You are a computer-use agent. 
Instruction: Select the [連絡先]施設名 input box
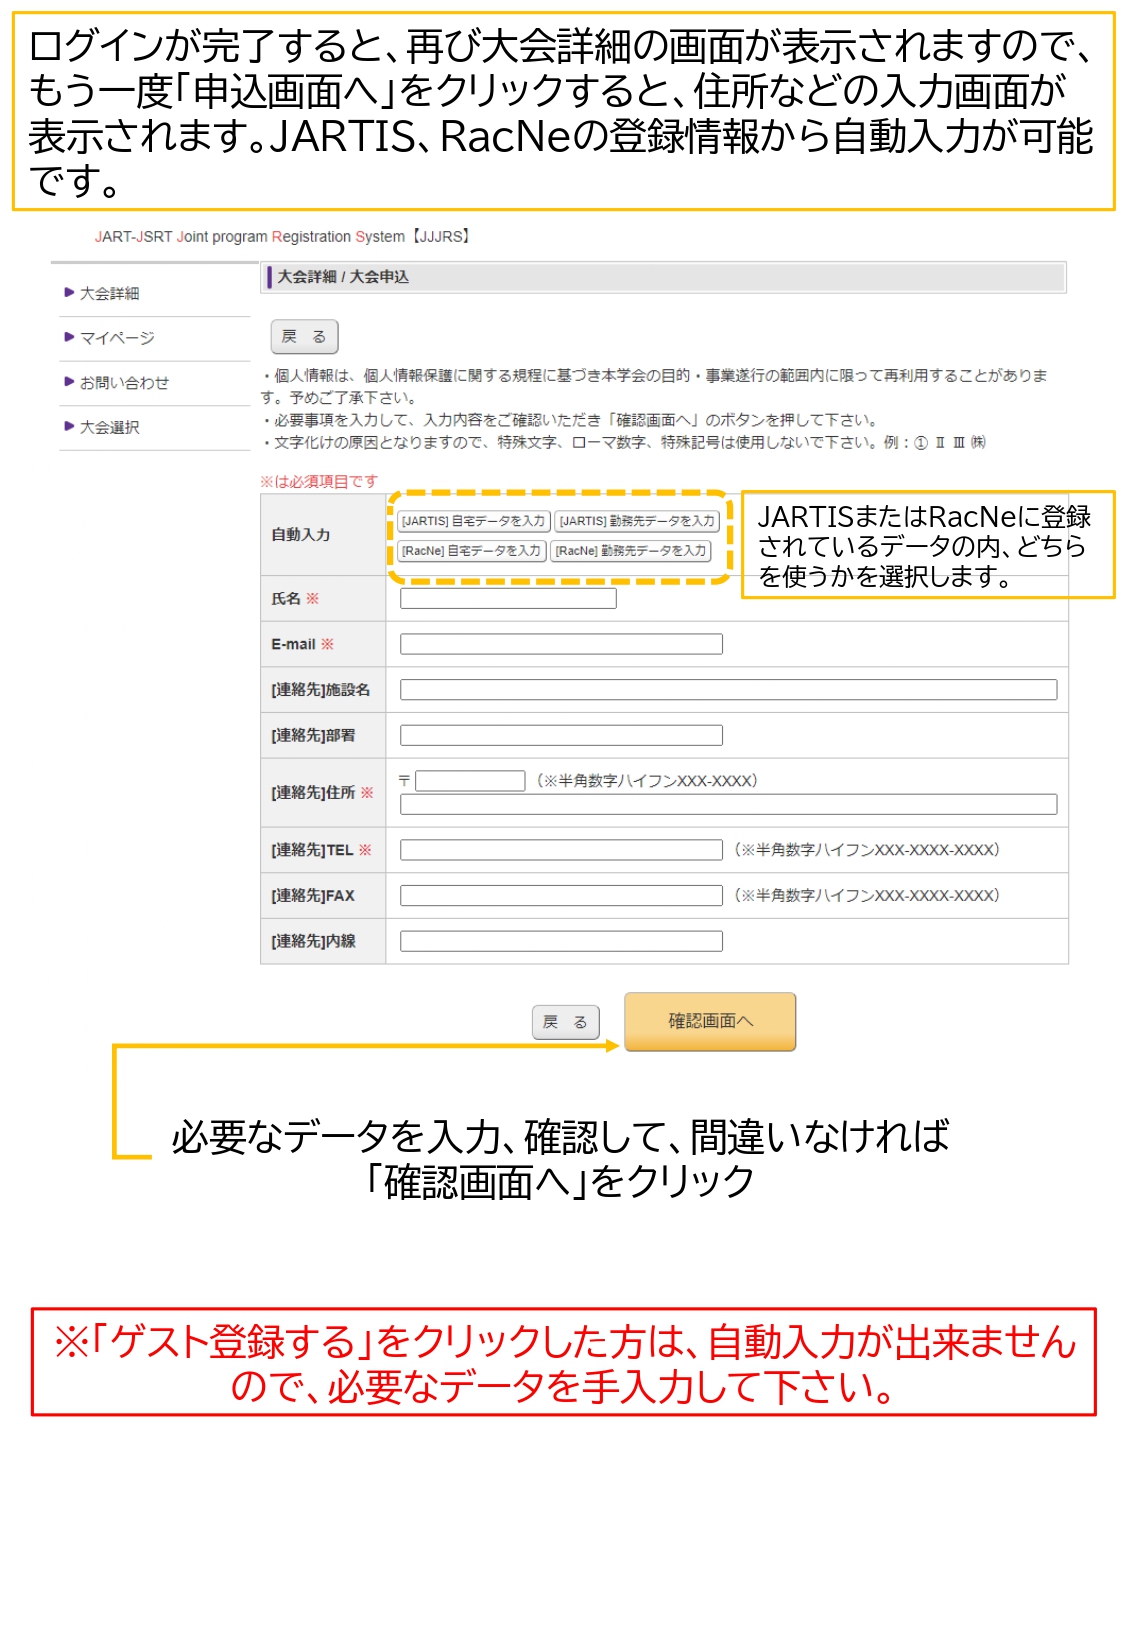pyautogui.click(x=728, y=690)
